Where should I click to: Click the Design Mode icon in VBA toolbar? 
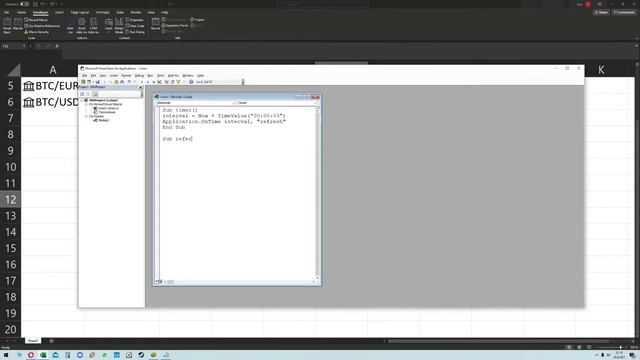160,82
